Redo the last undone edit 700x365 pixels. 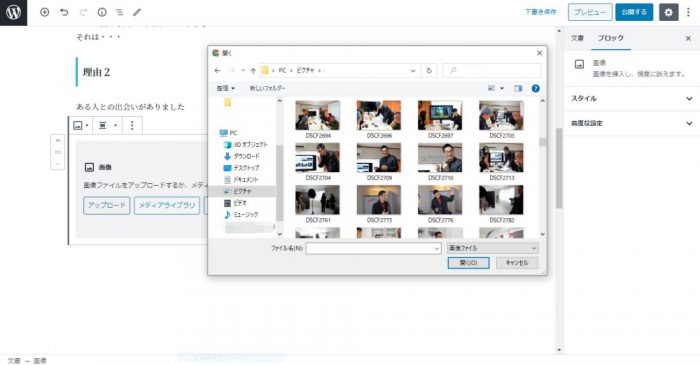click(x=83, y=12)
